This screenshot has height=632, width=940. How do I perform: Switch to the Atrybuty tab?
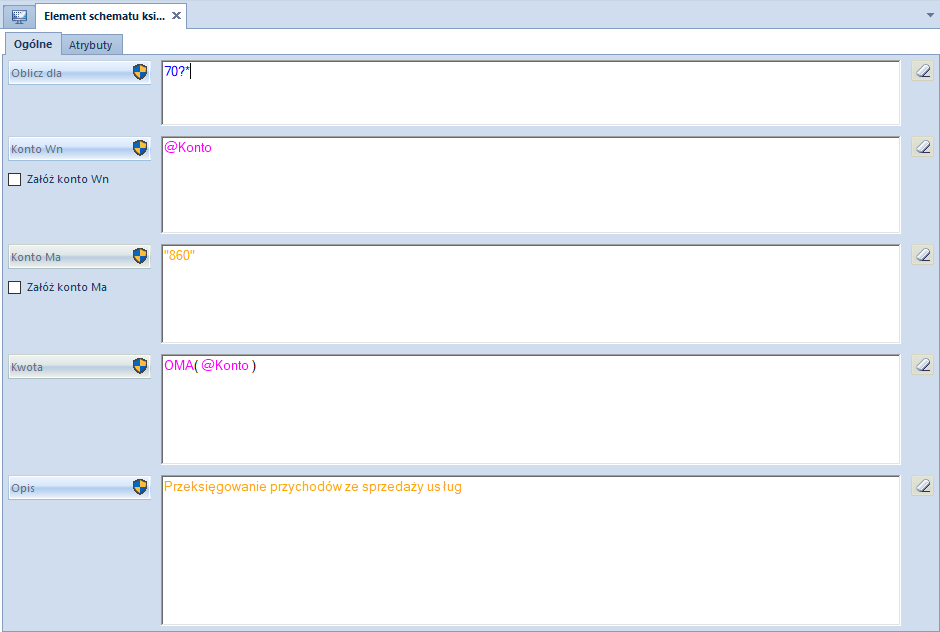point(91,45)
